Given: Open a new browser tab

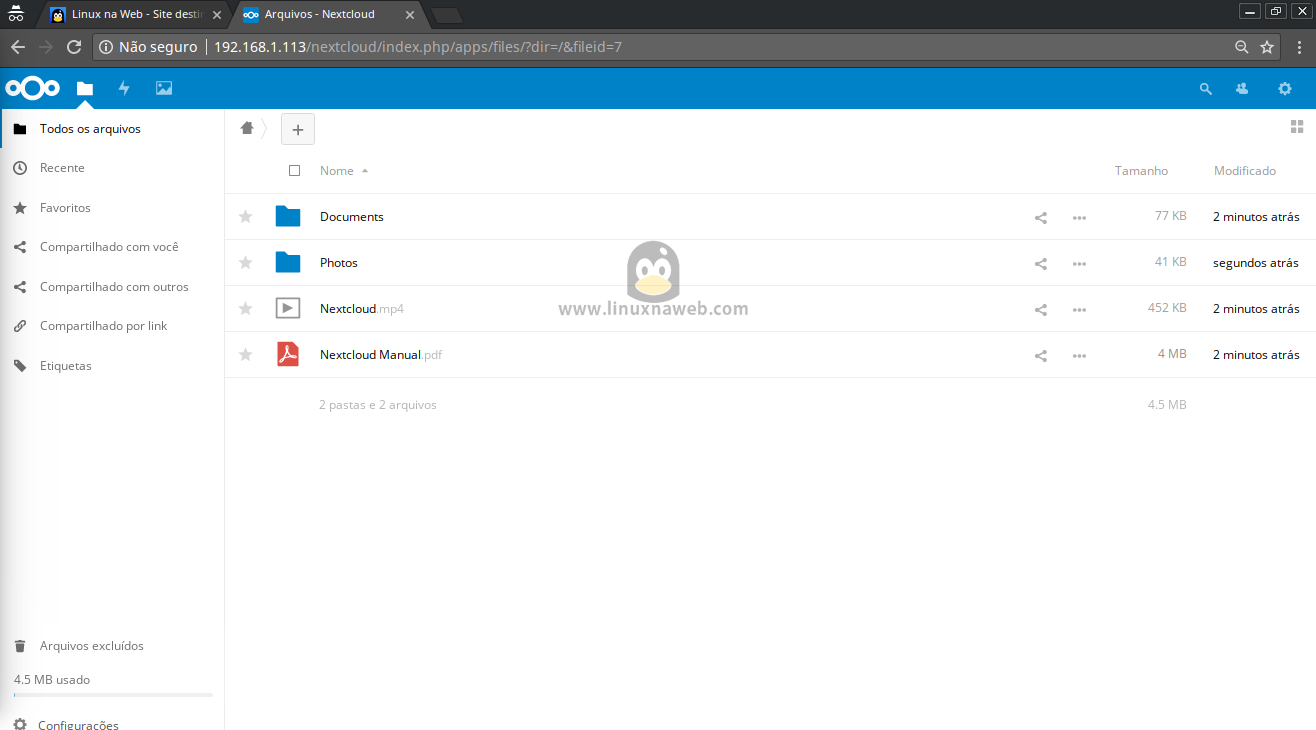Looking at the screenshot, I should click(x=447, y=15).
